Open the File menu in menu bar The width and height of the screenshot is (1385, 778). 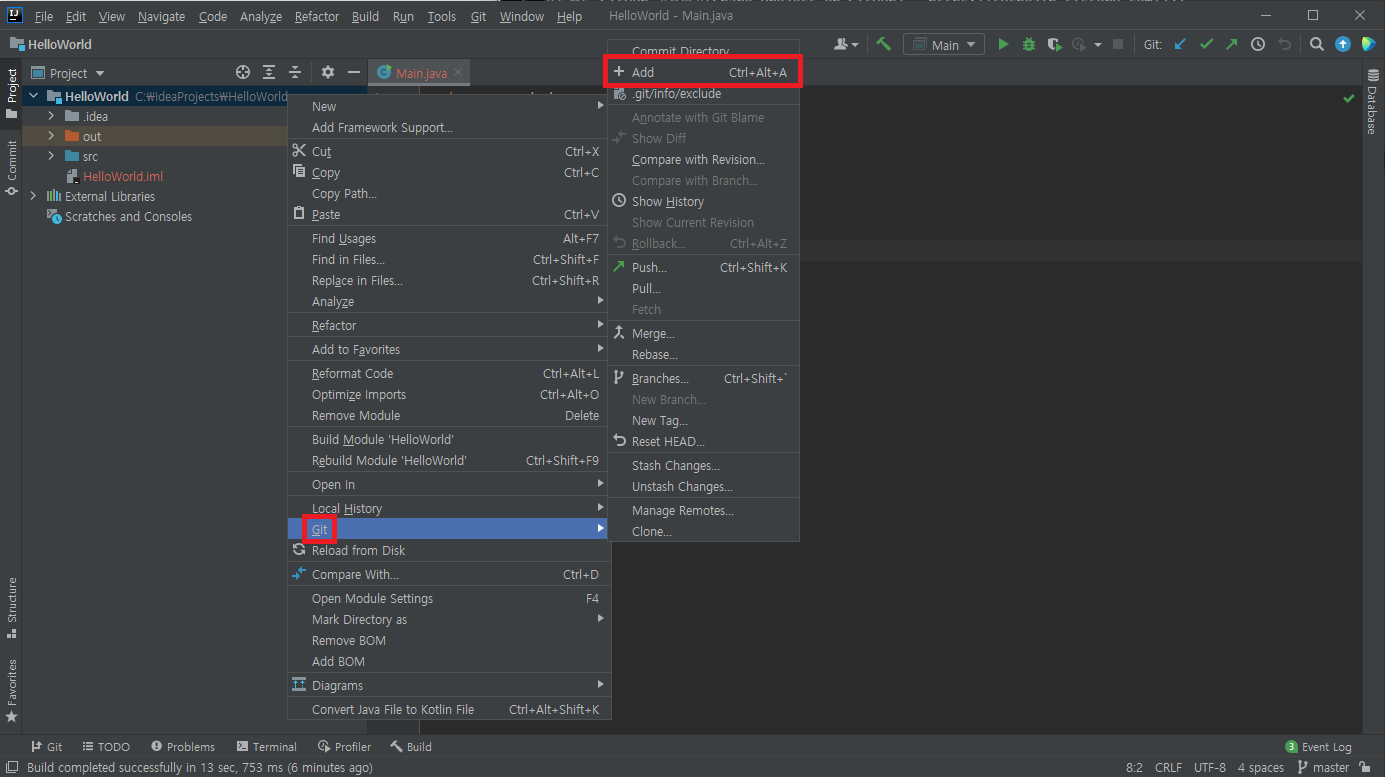[x=44, y=16]
